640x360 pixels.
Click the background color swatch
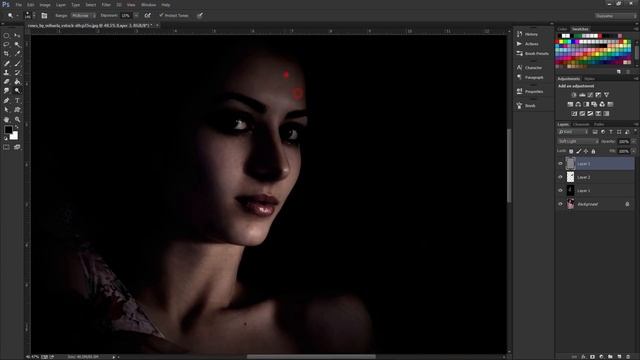pos(15,136)
